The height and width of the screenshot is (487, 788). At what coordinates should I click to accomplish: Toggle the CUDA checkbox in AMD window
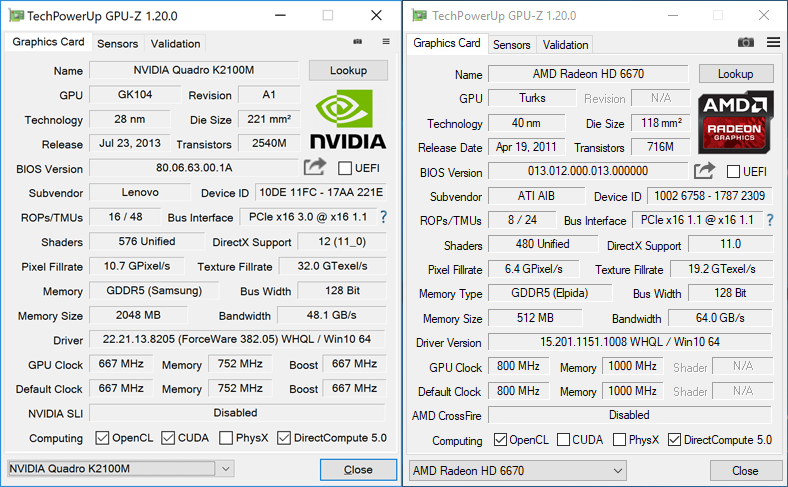coord(563,440)
